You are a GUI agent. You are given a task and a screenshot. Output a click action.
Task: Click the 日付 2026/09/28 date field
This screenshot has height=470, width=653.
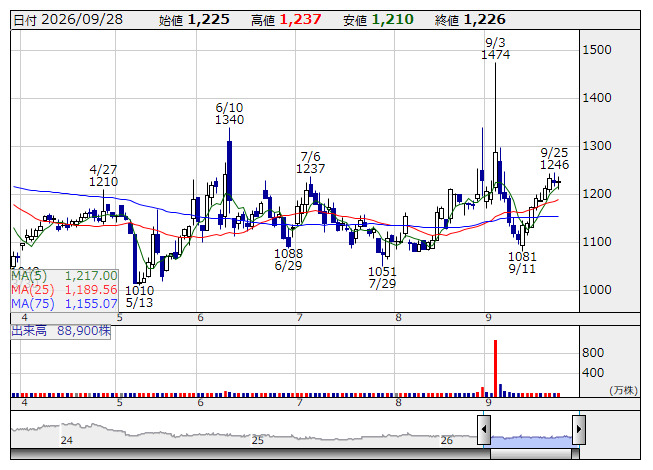click(x=68, y=20)
